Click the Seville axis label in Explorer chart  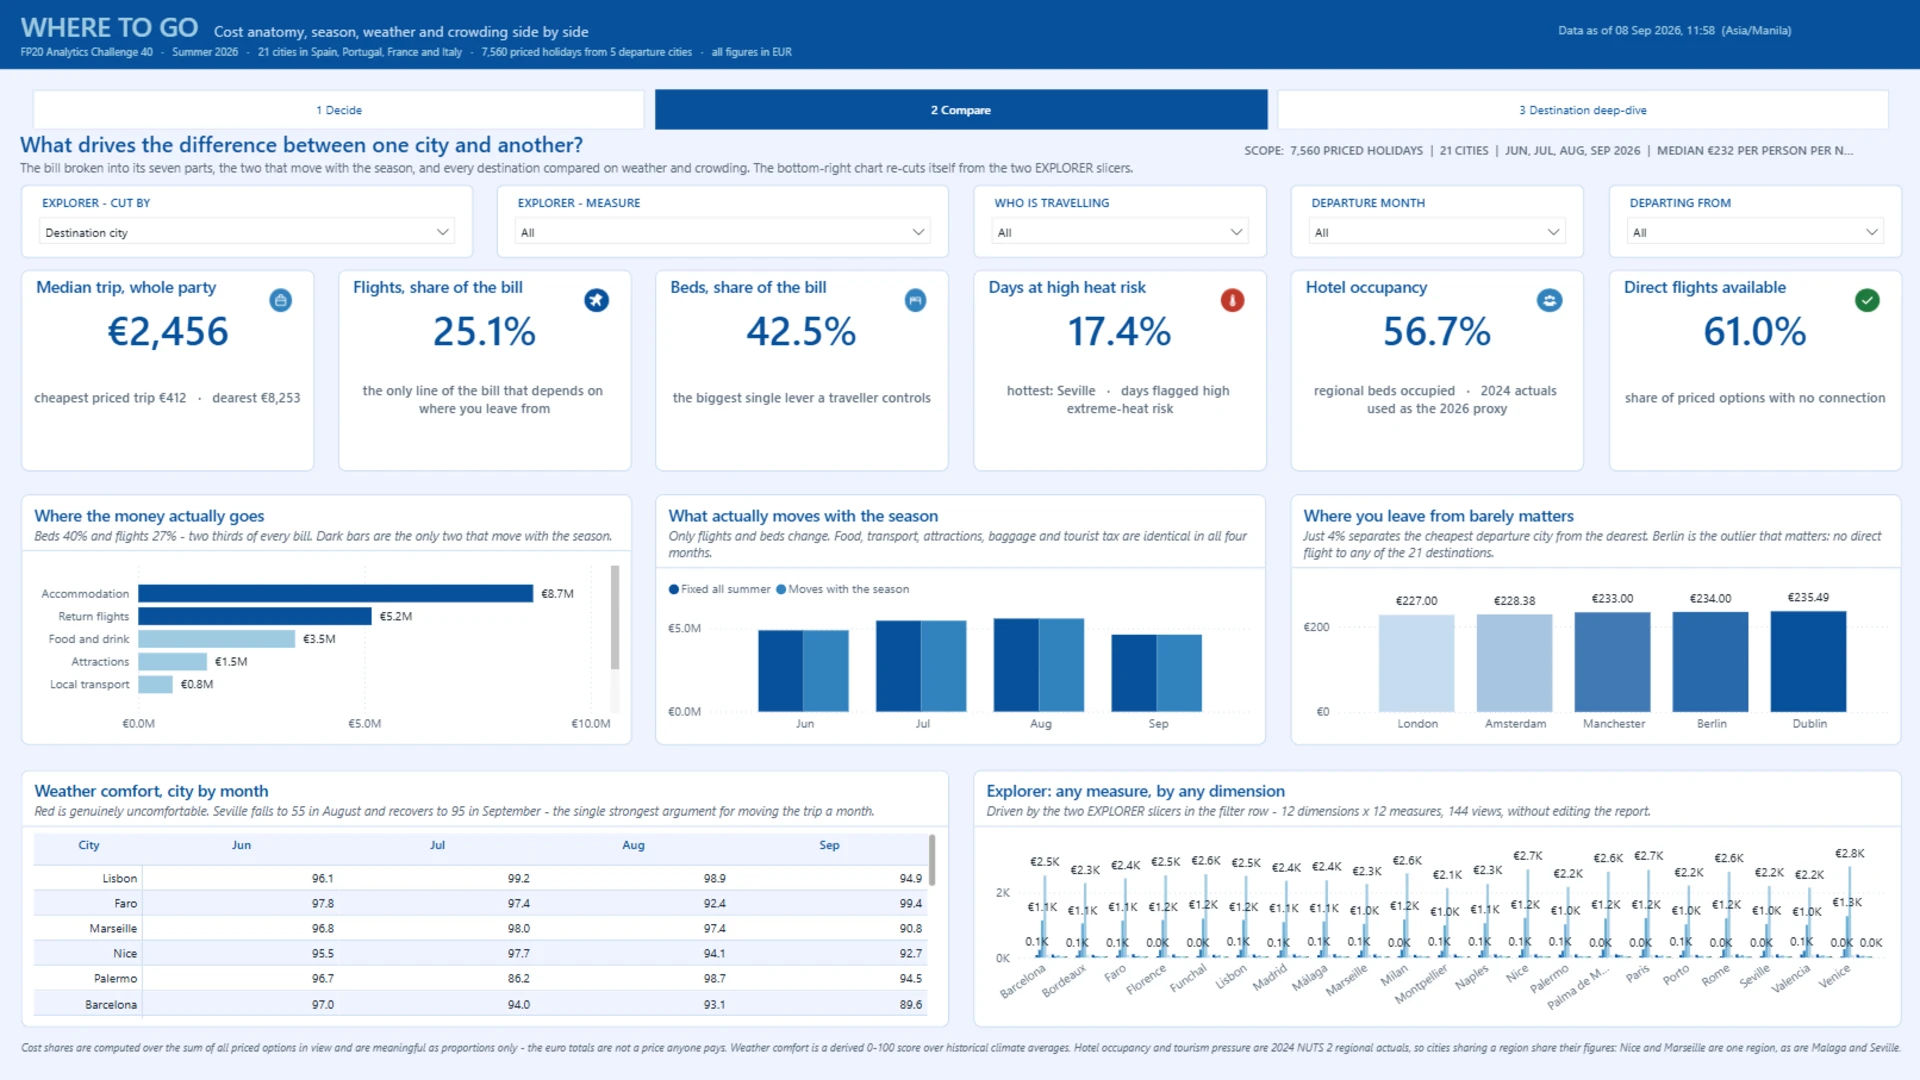(1755, 976)
